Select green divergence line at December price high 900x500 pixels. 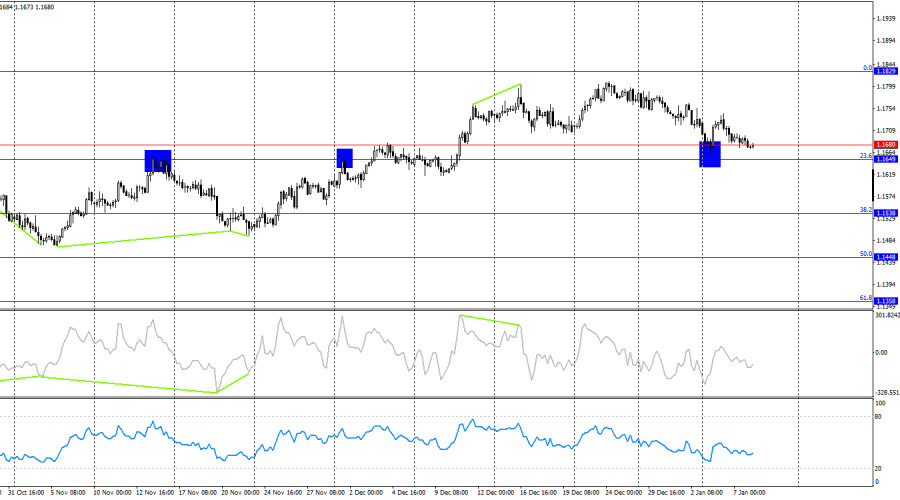tap(496, 93)
